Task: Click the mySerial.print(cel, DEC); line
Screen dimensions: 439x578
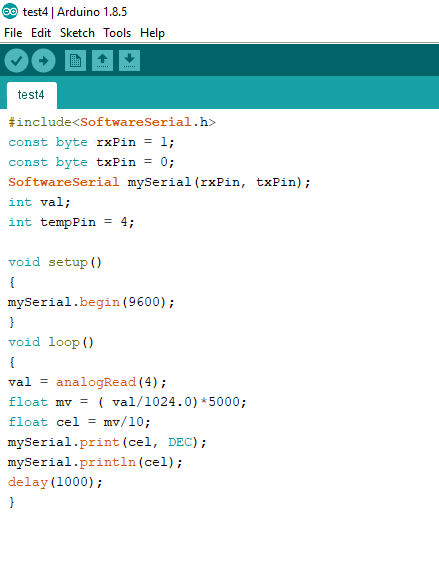Action: tap(107, 442)
